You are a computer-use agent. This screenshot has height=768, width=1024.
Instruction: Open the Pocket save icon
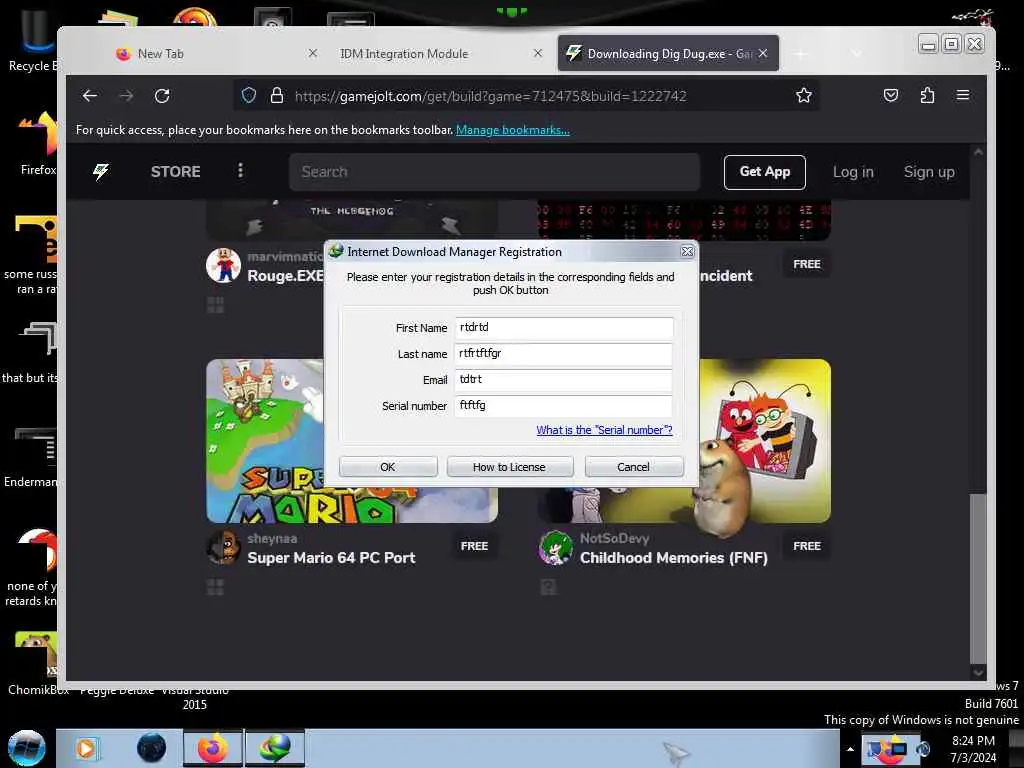pos(891,95)
